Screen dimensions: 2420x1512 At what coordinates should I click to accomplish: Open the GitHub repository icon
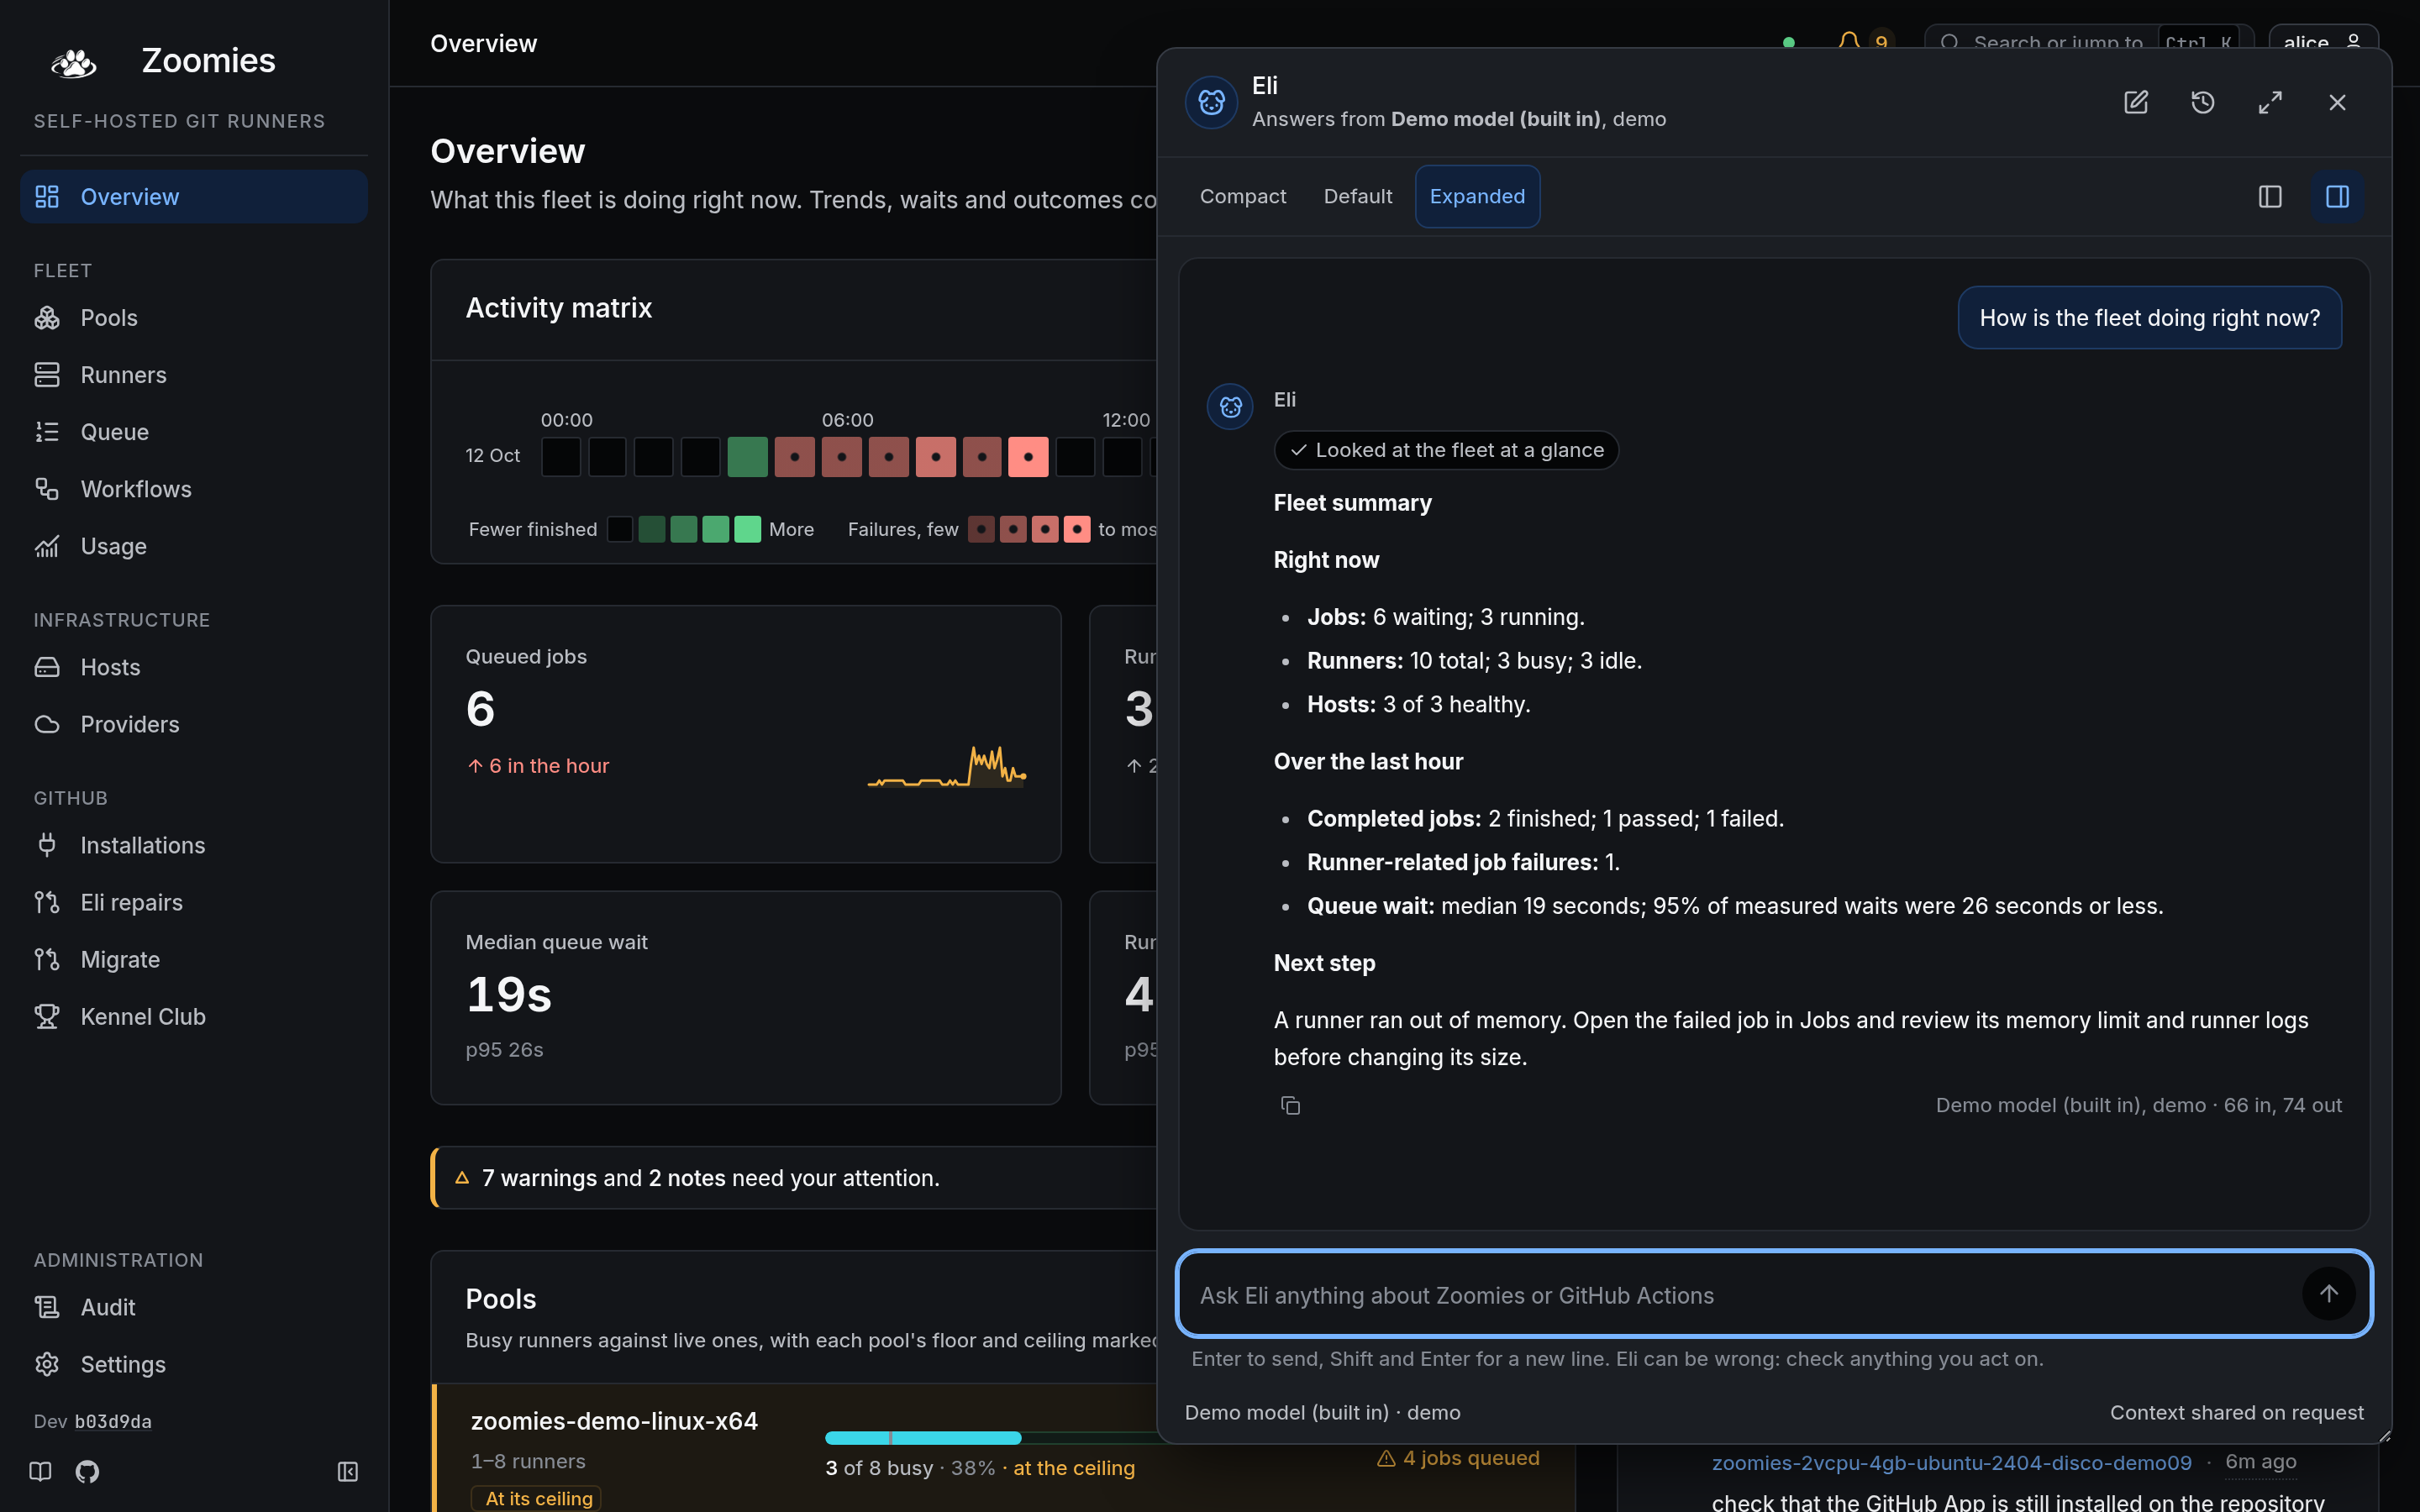click(x=87, y=1471)
